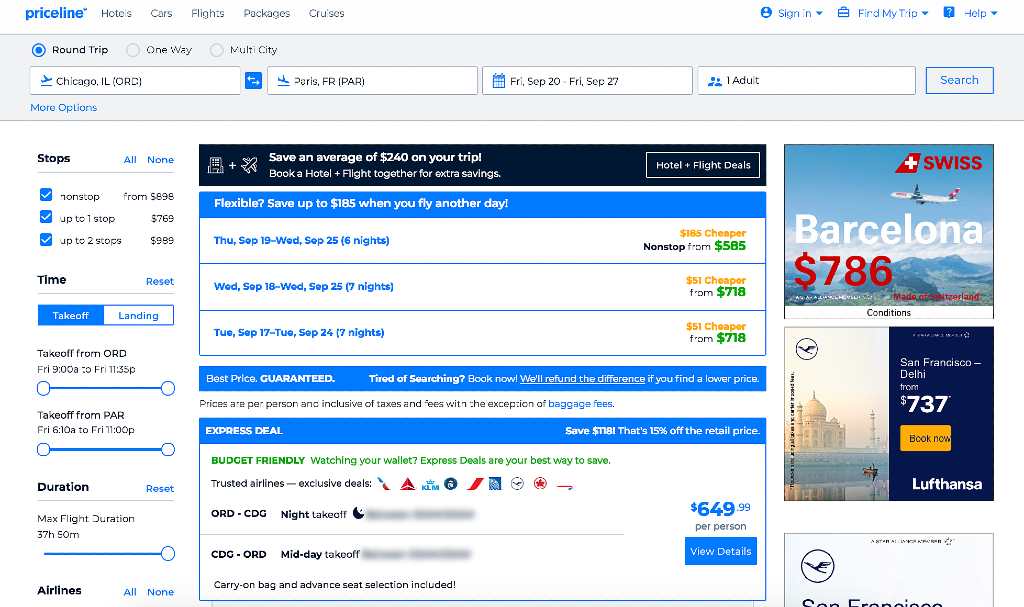Click the Help question mark icon
This screenshot has width=1024, height=607.
947,13
